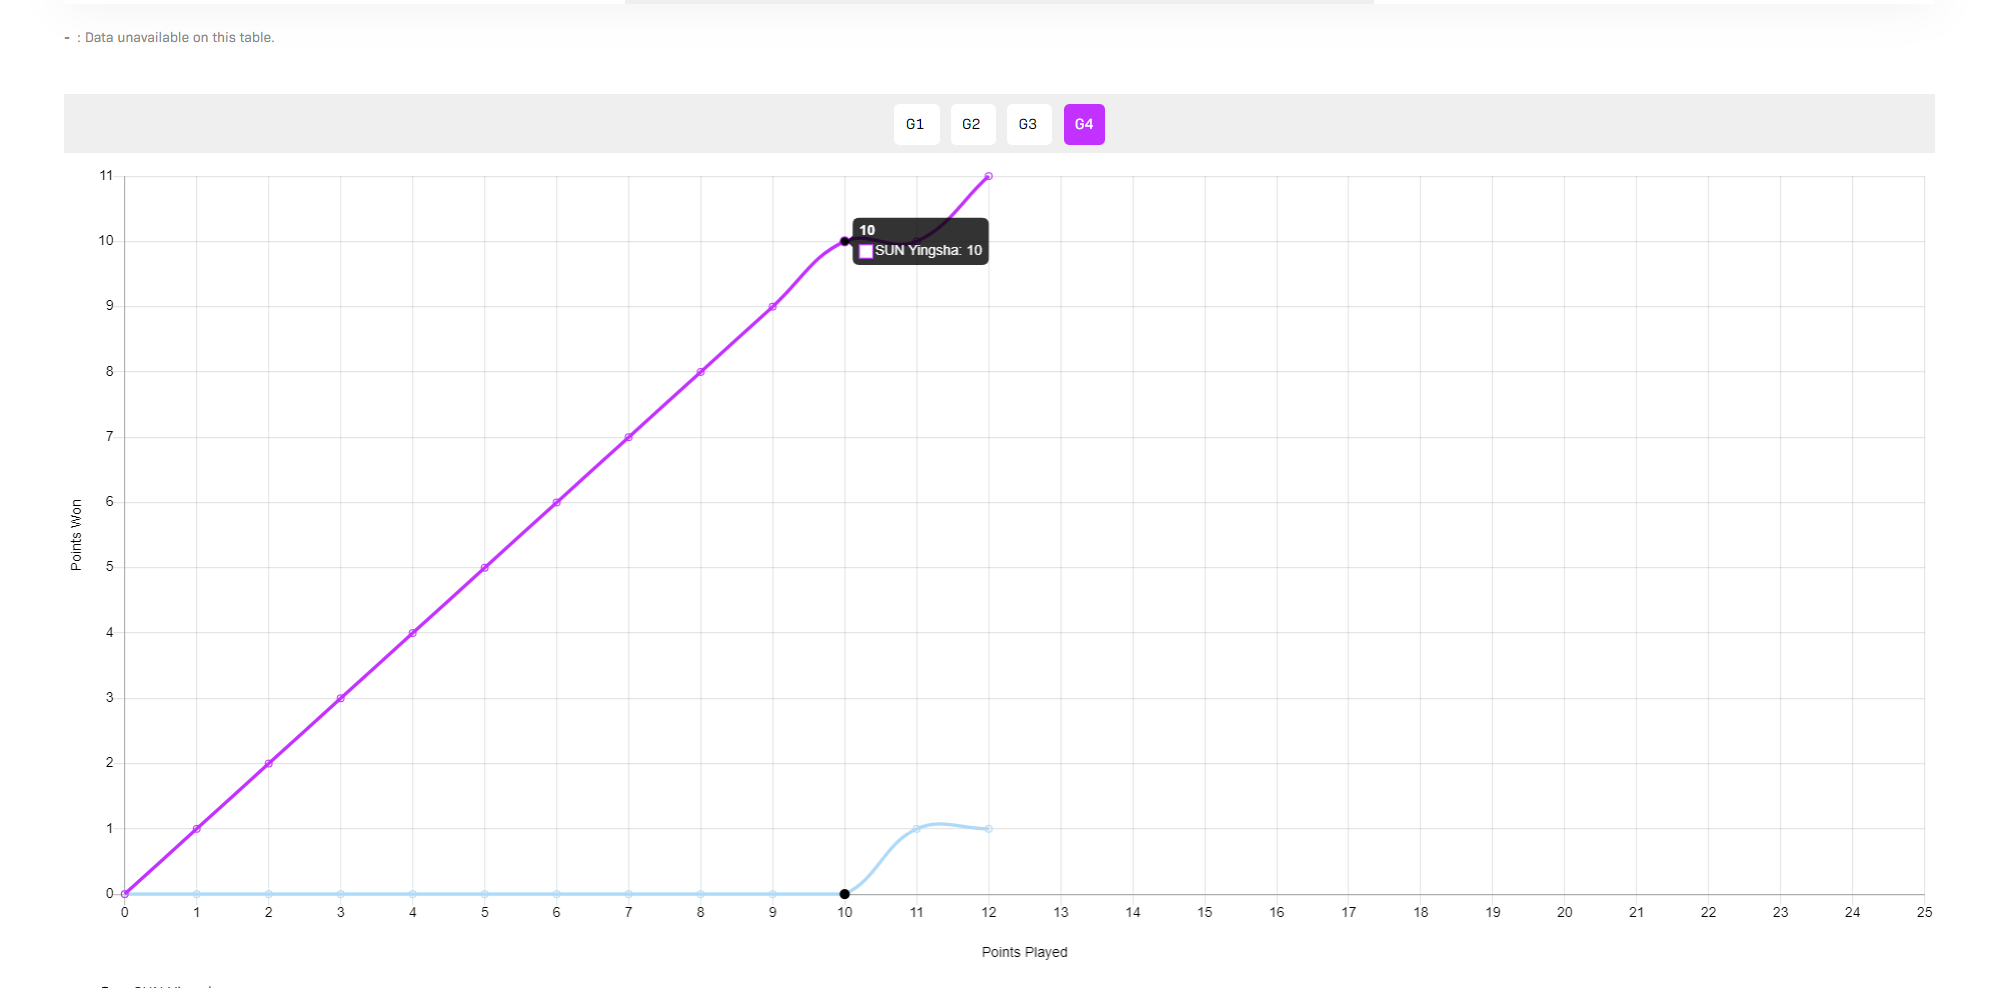Switch to the G2 game tab
The image size is (2002, 988).
tap(972, 125)
